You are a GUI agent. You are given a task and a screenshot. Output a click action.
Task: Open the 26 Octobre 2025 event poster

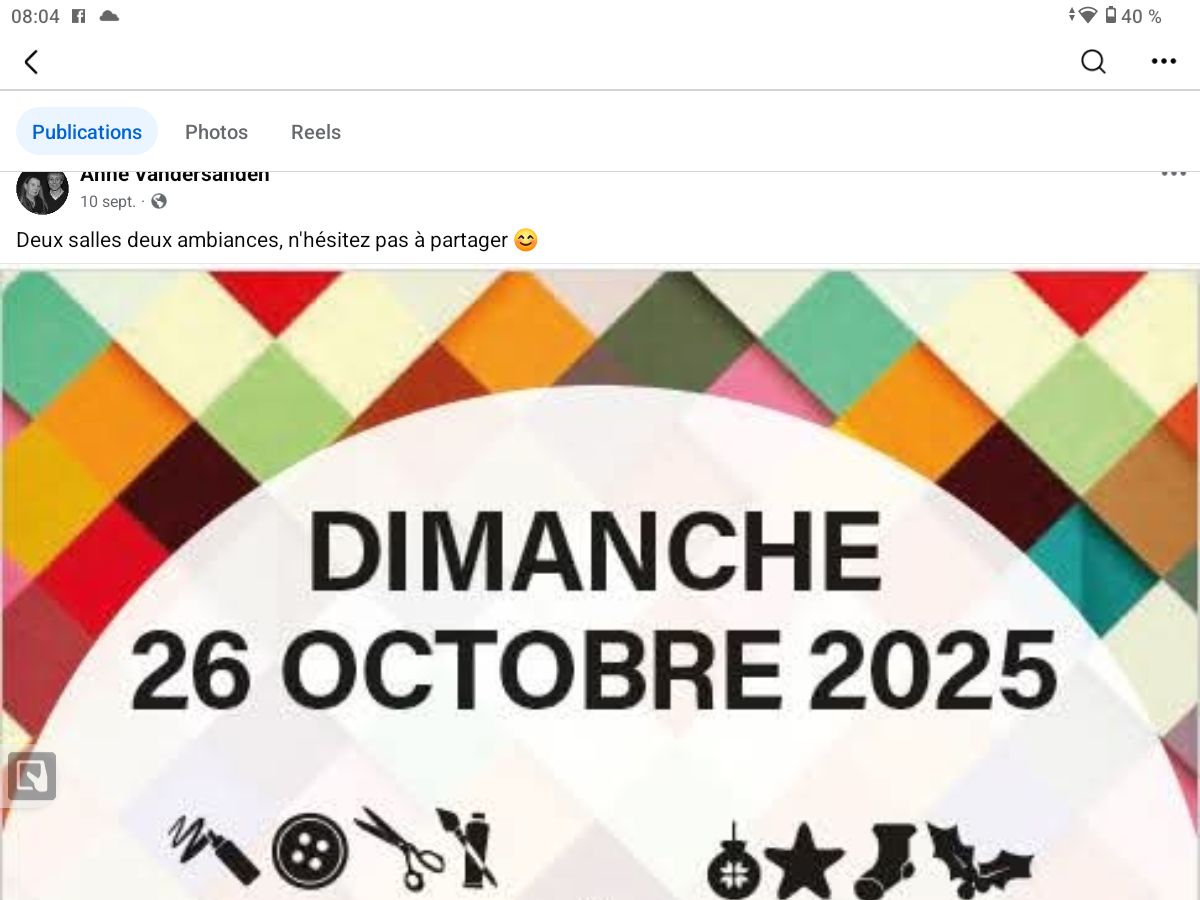(x=600, y=585)
